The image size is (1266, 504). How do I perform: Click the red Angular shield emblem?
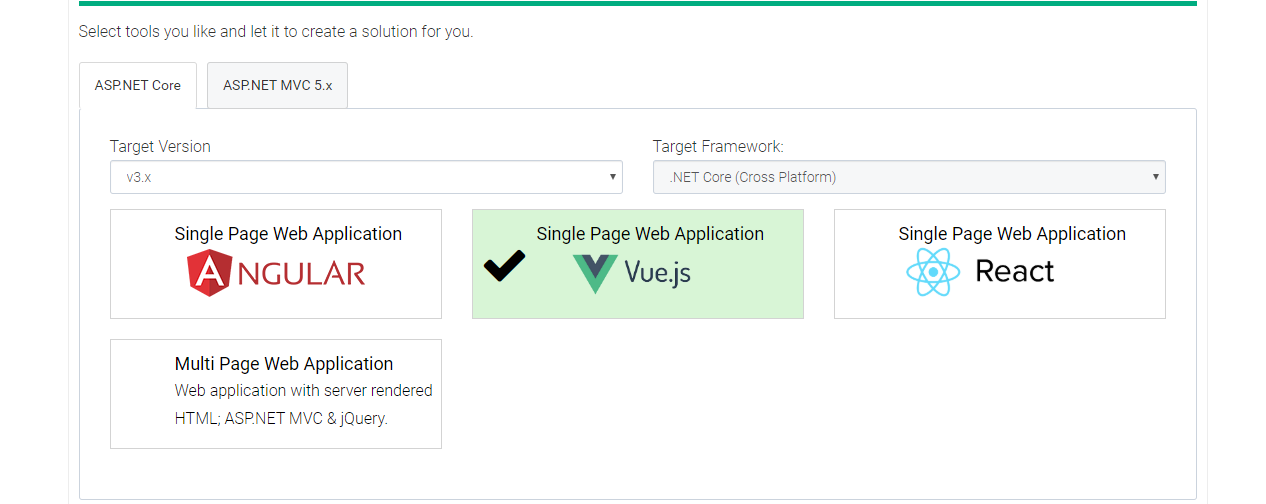tap(210, 273)
